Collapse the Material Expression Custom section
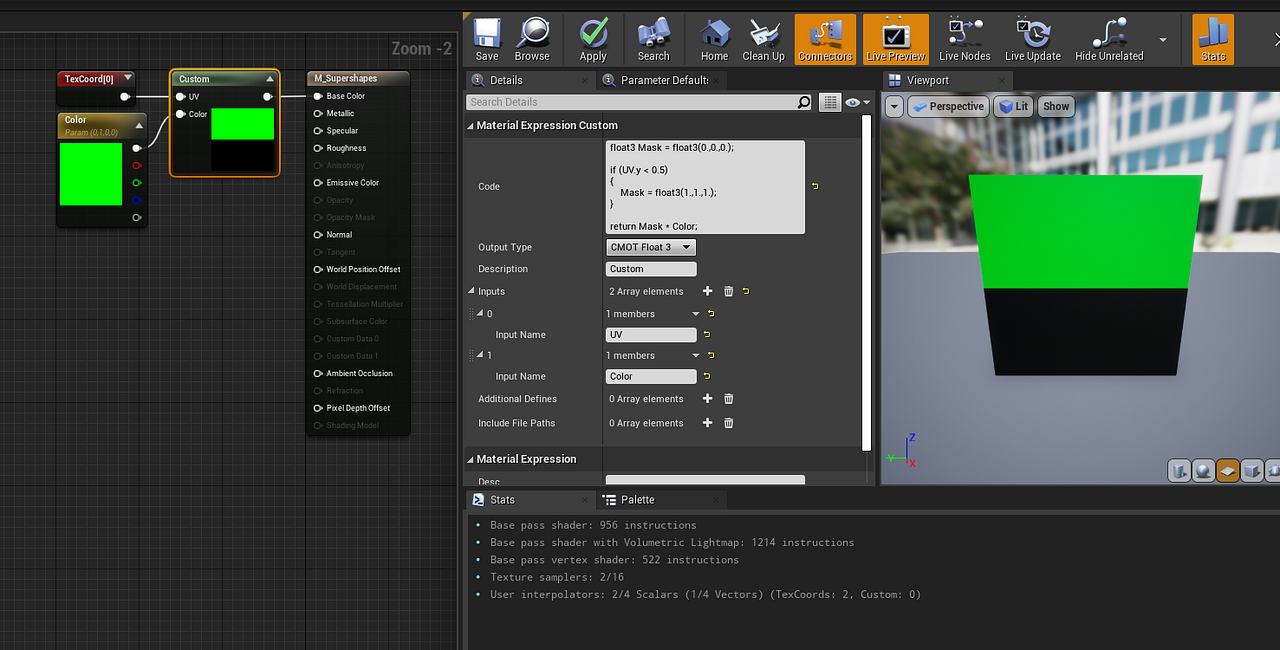The height and width of the screenshot is (650, 1280). tap(470, 126)
